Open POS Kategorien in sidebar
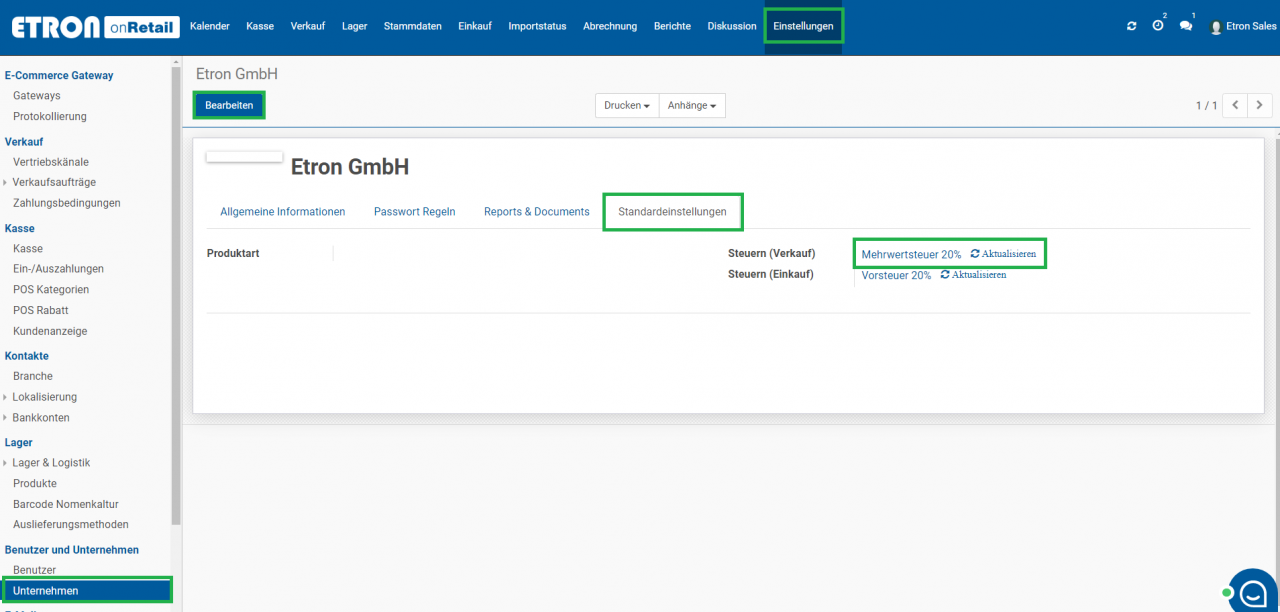 51,290
